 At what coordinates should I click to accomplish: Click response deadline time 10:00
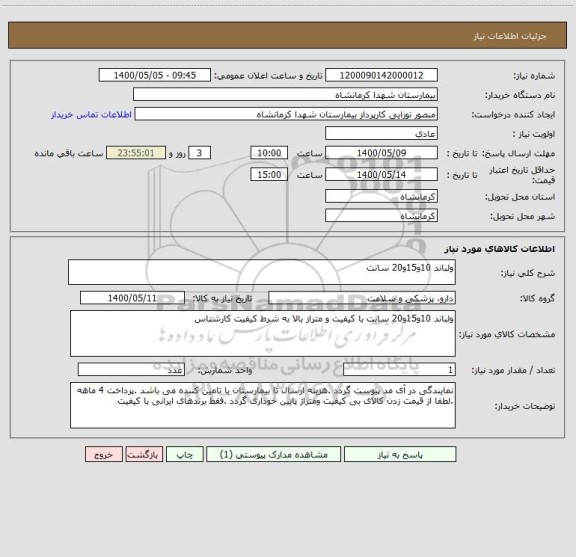[269, 153]
